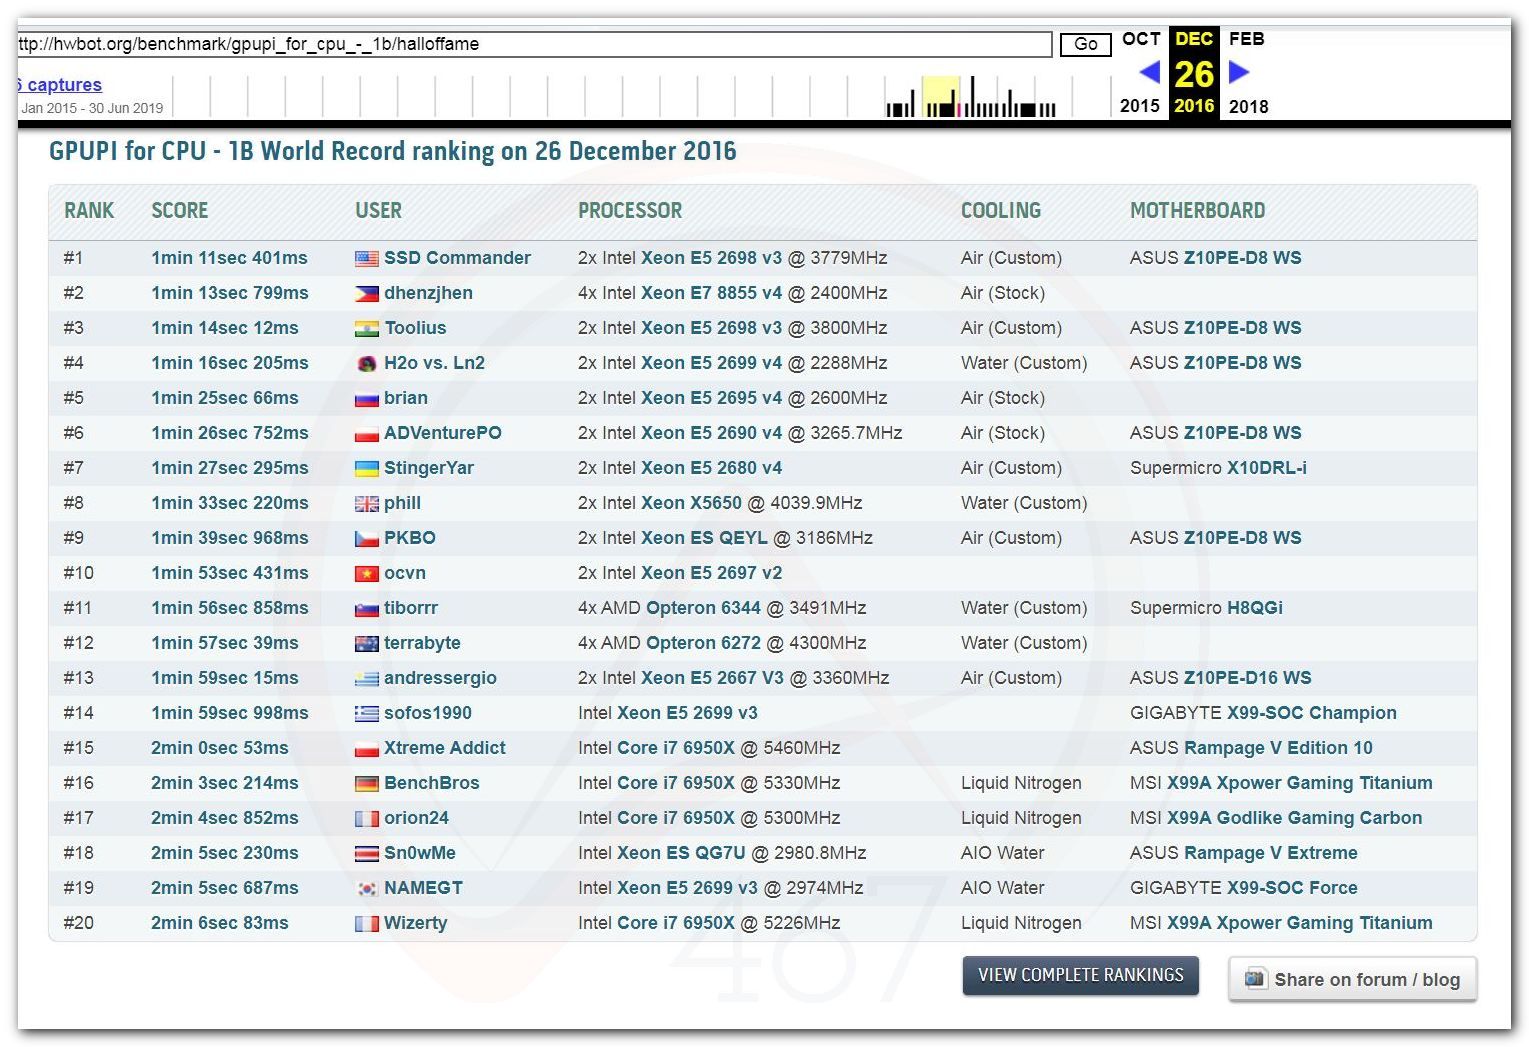Viewport: 1529px width, 1047px height.
Task: Open the Xeon E5 2698 v3 link in rank #1
Action: pyautogui.click(x=711, y=258)
